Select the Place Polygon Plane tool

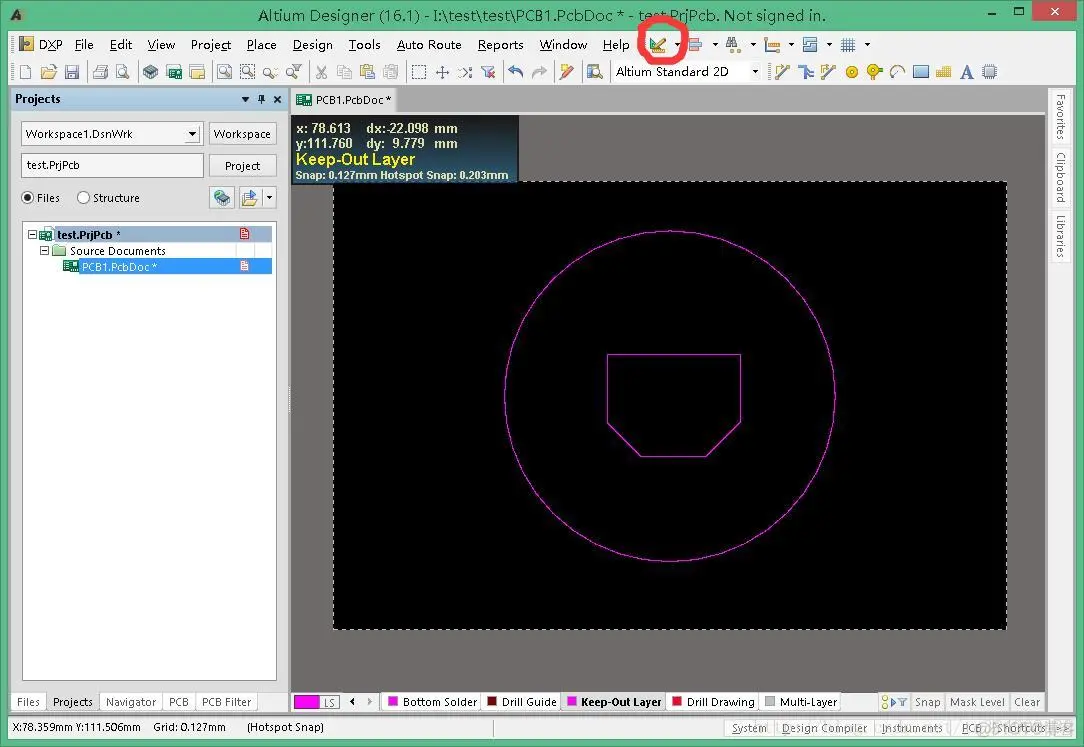click(x=944, y=72)
